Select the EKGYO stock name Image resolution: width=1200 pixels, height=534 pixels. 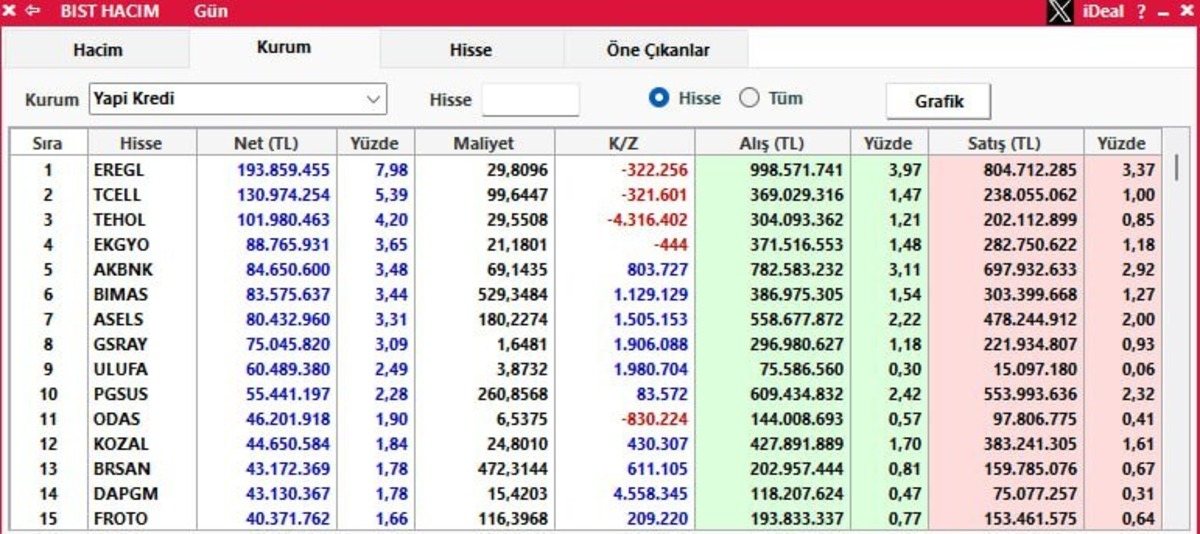tap(120, 245)
